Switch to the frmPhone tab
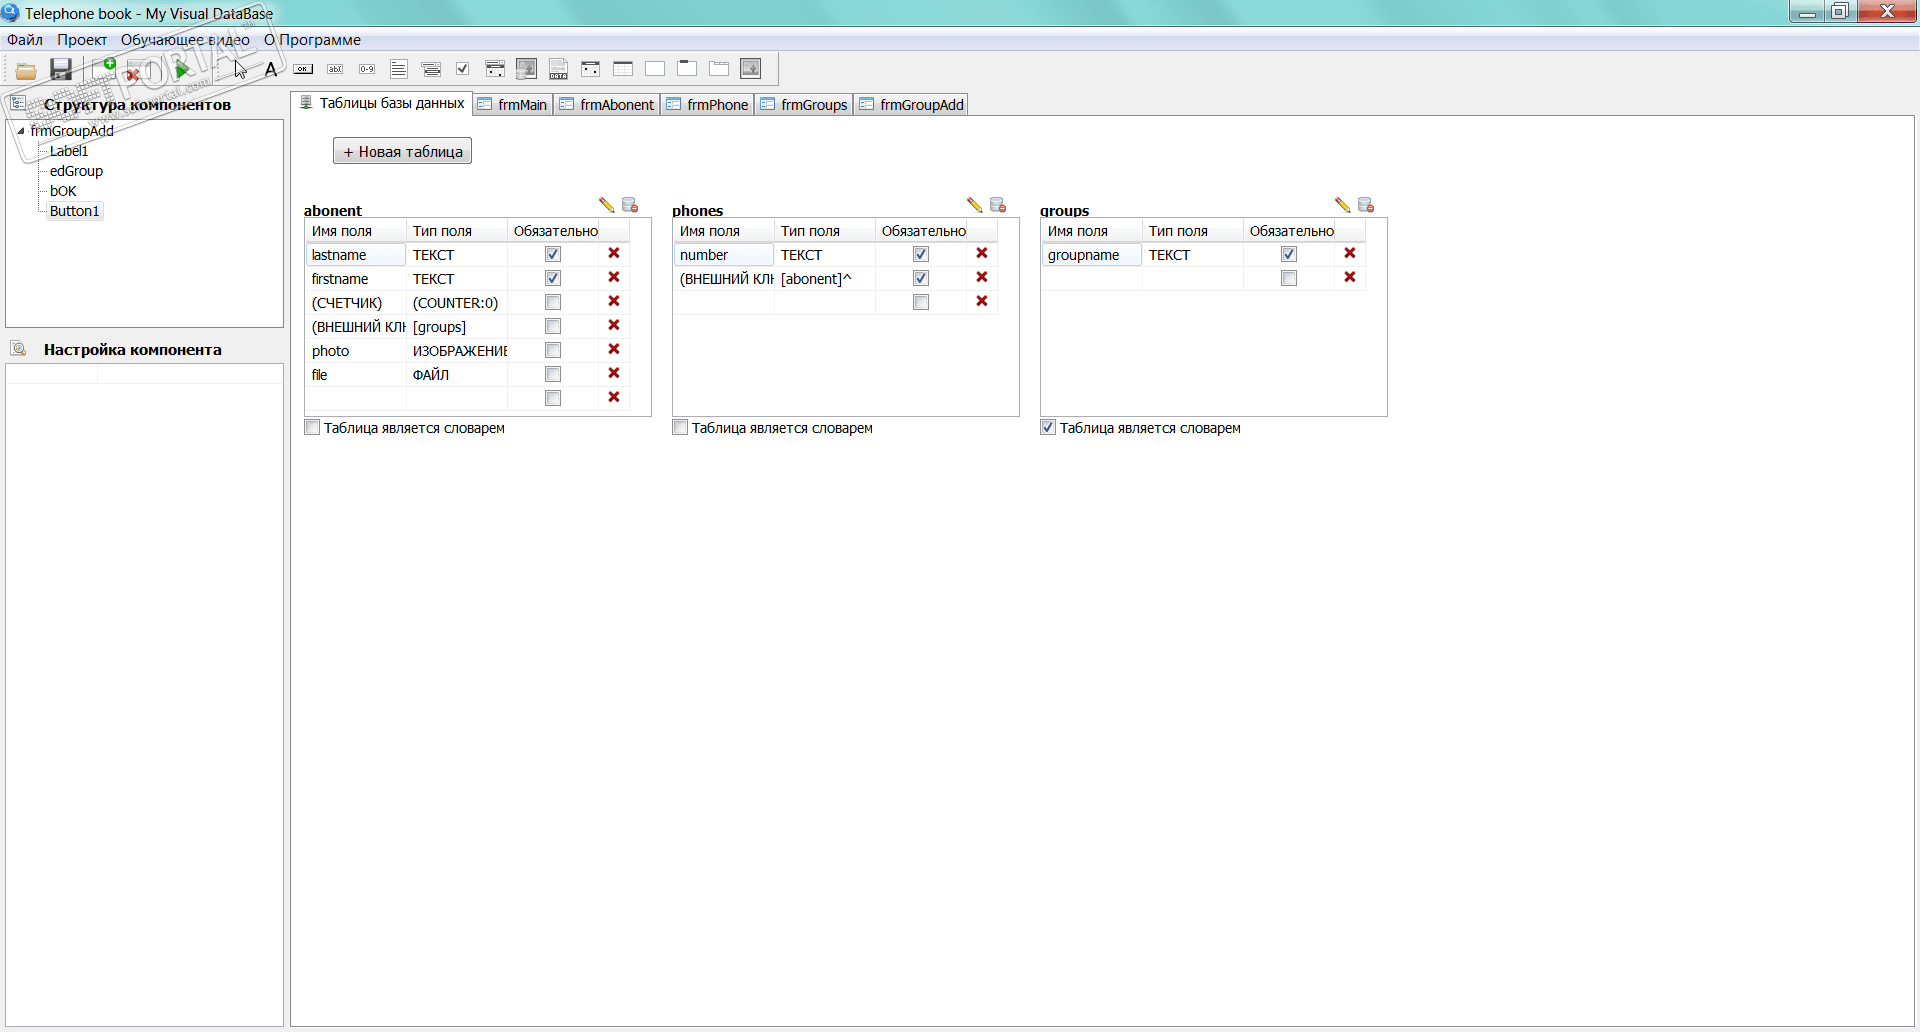 708,105
